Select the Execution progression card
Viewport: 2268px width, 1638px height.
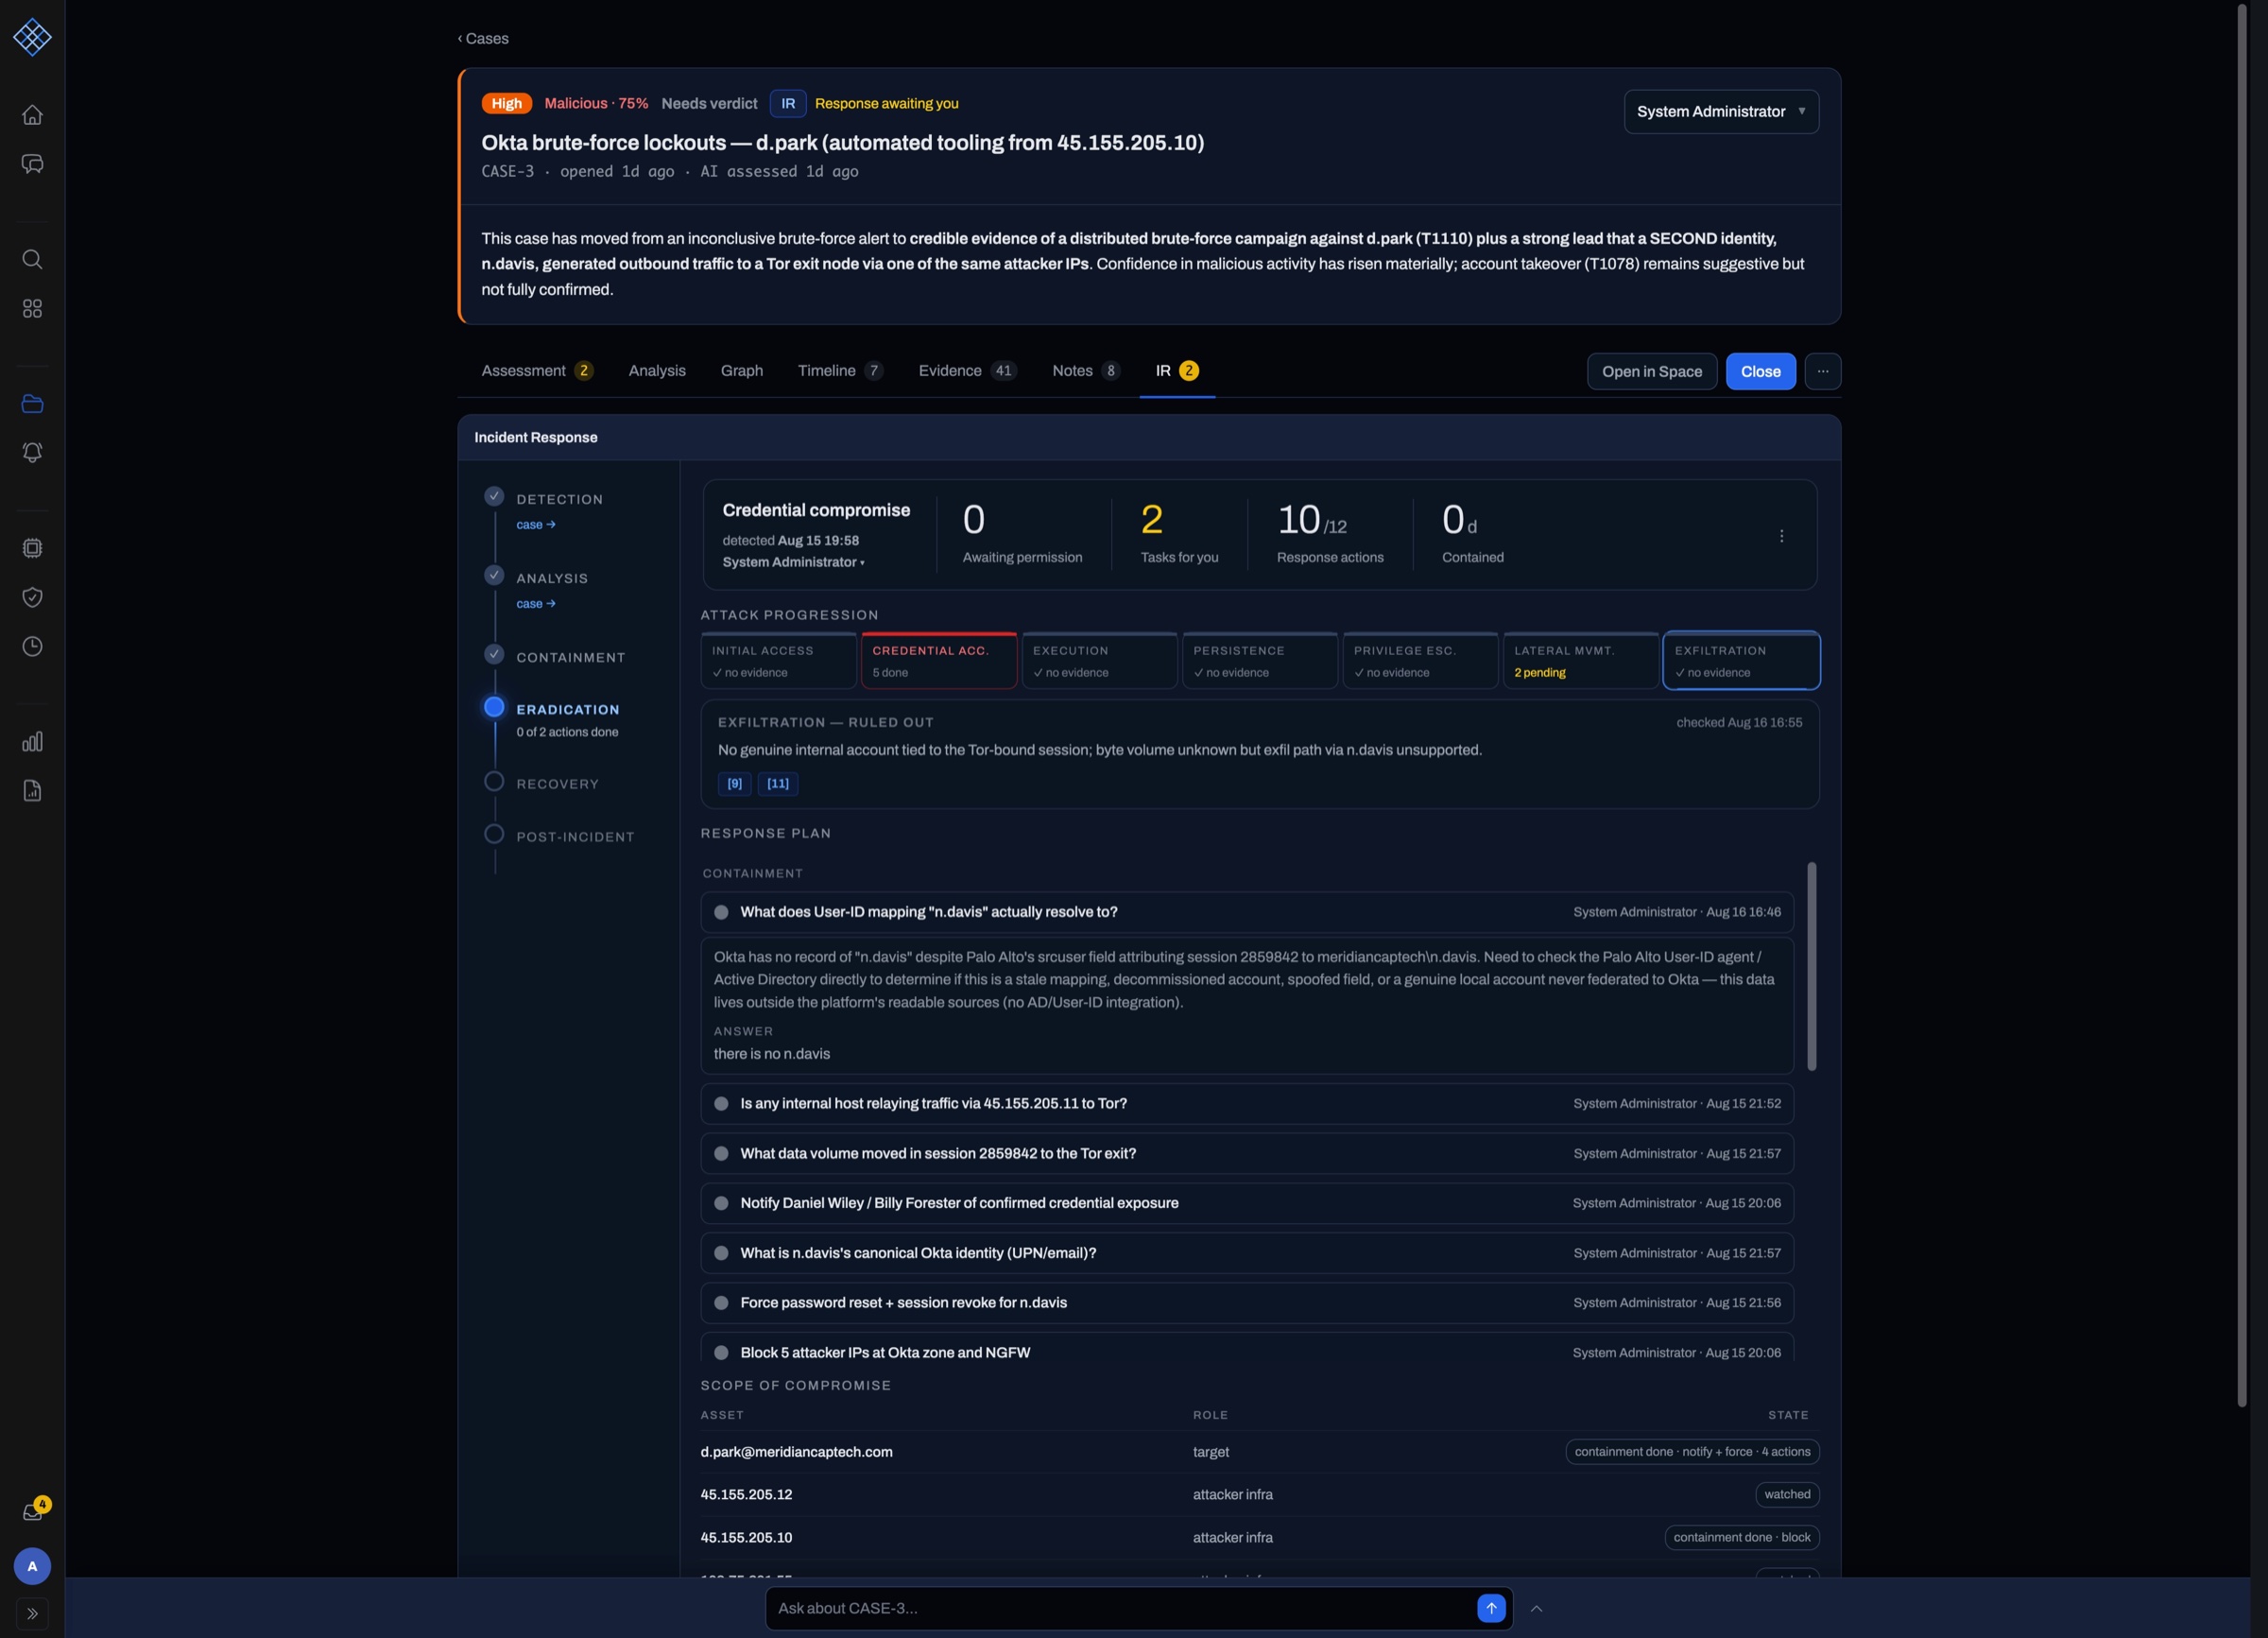1099,660
